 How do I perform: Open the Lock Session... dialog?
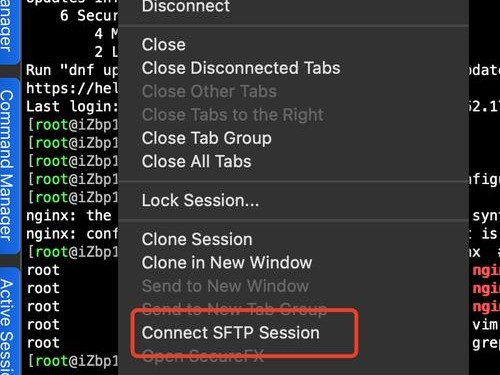200,200
